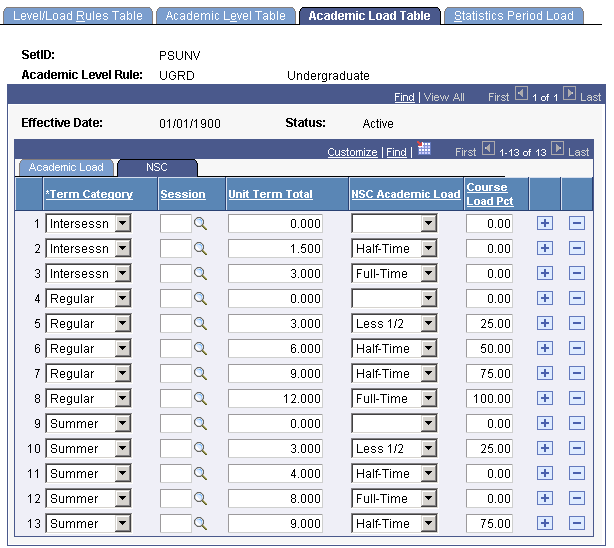Delete row 13 with minus button
Viewport: 614px width, 548px height.
(x=577, y=523)
